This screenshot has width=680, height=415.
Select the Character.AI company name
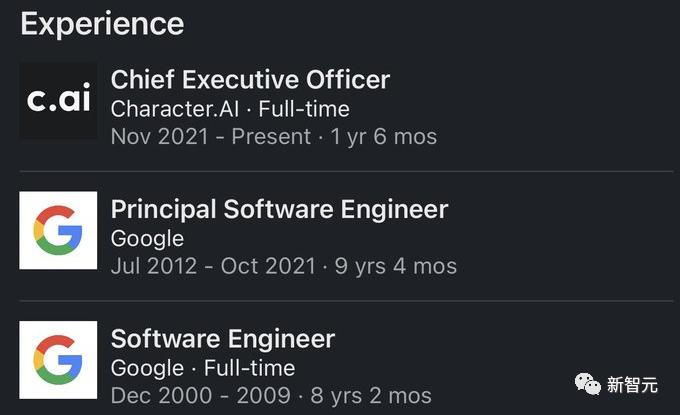coord(175,108)
